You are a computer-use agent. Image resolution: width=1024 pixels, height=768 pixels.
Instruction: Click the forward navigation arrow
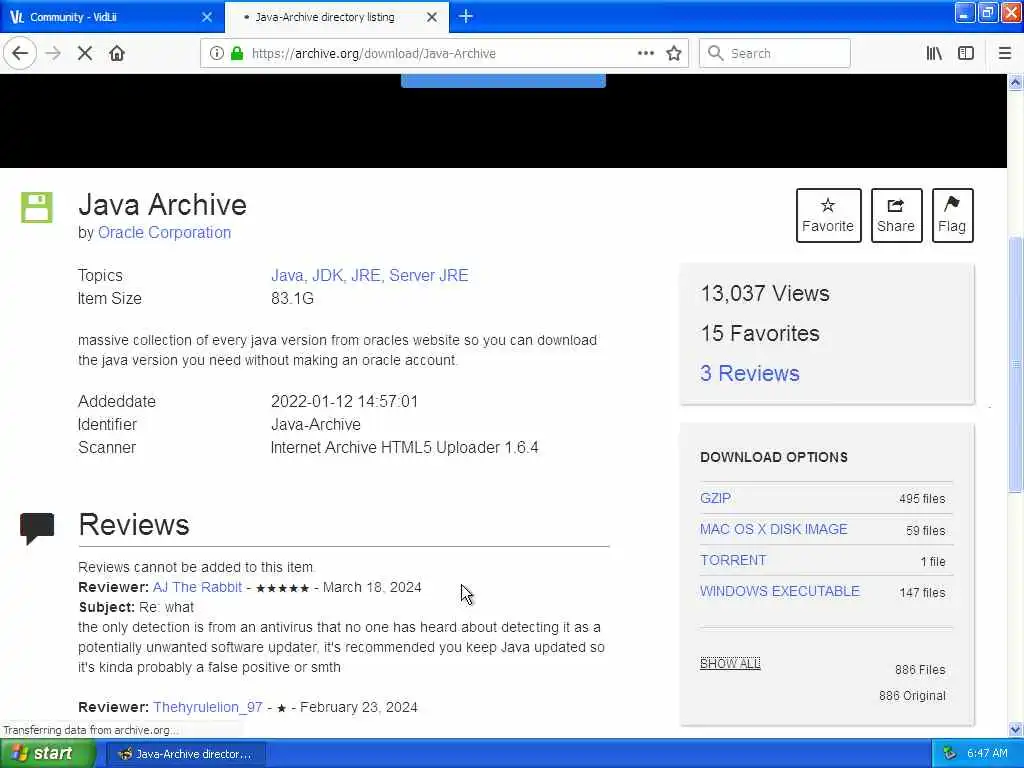[53, 54]
